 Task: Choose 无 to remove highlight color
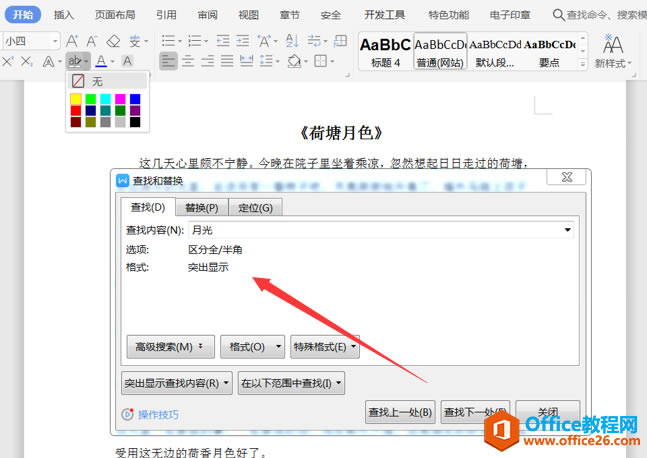[x=96, y=81]
